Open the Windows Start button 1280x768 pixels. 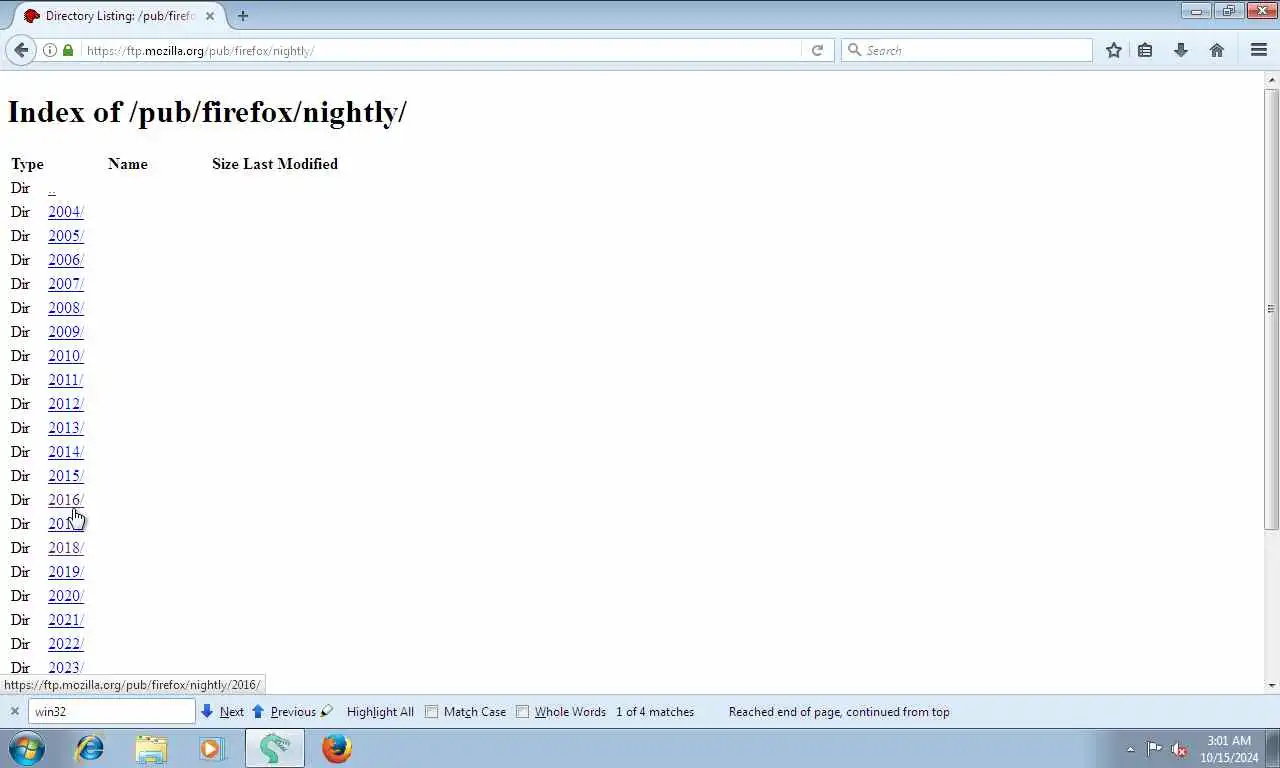click(x=27, y=748)
